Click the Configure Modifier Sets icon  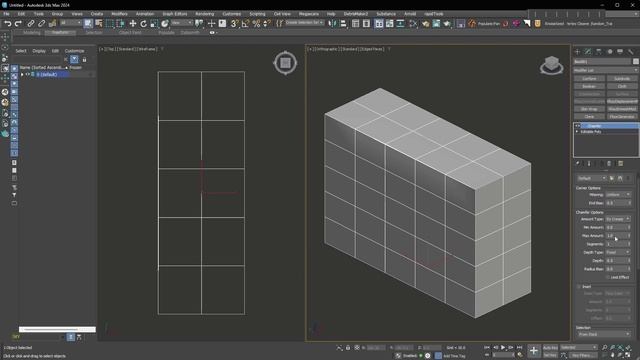pos(620,164)
